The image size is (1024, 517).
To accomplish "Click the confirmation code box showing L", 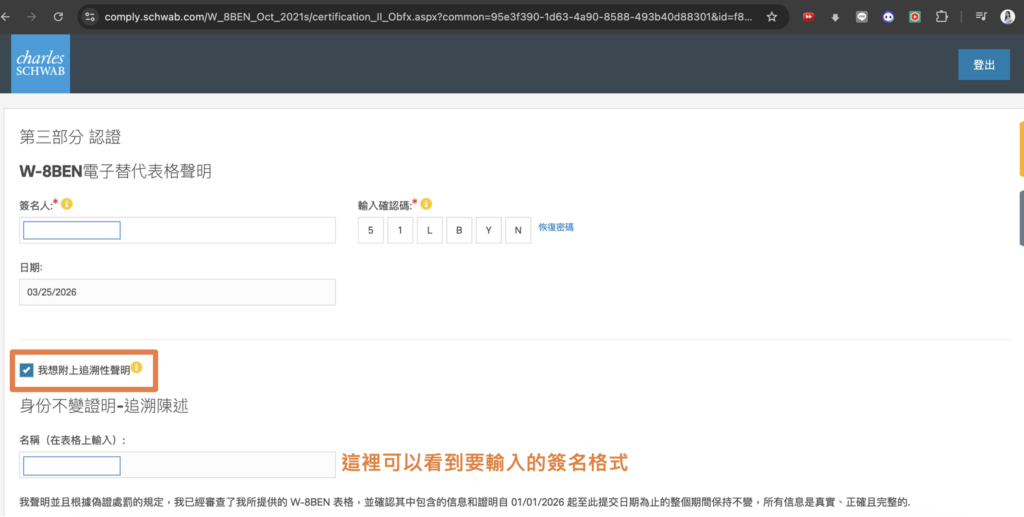I will (429, 230).
